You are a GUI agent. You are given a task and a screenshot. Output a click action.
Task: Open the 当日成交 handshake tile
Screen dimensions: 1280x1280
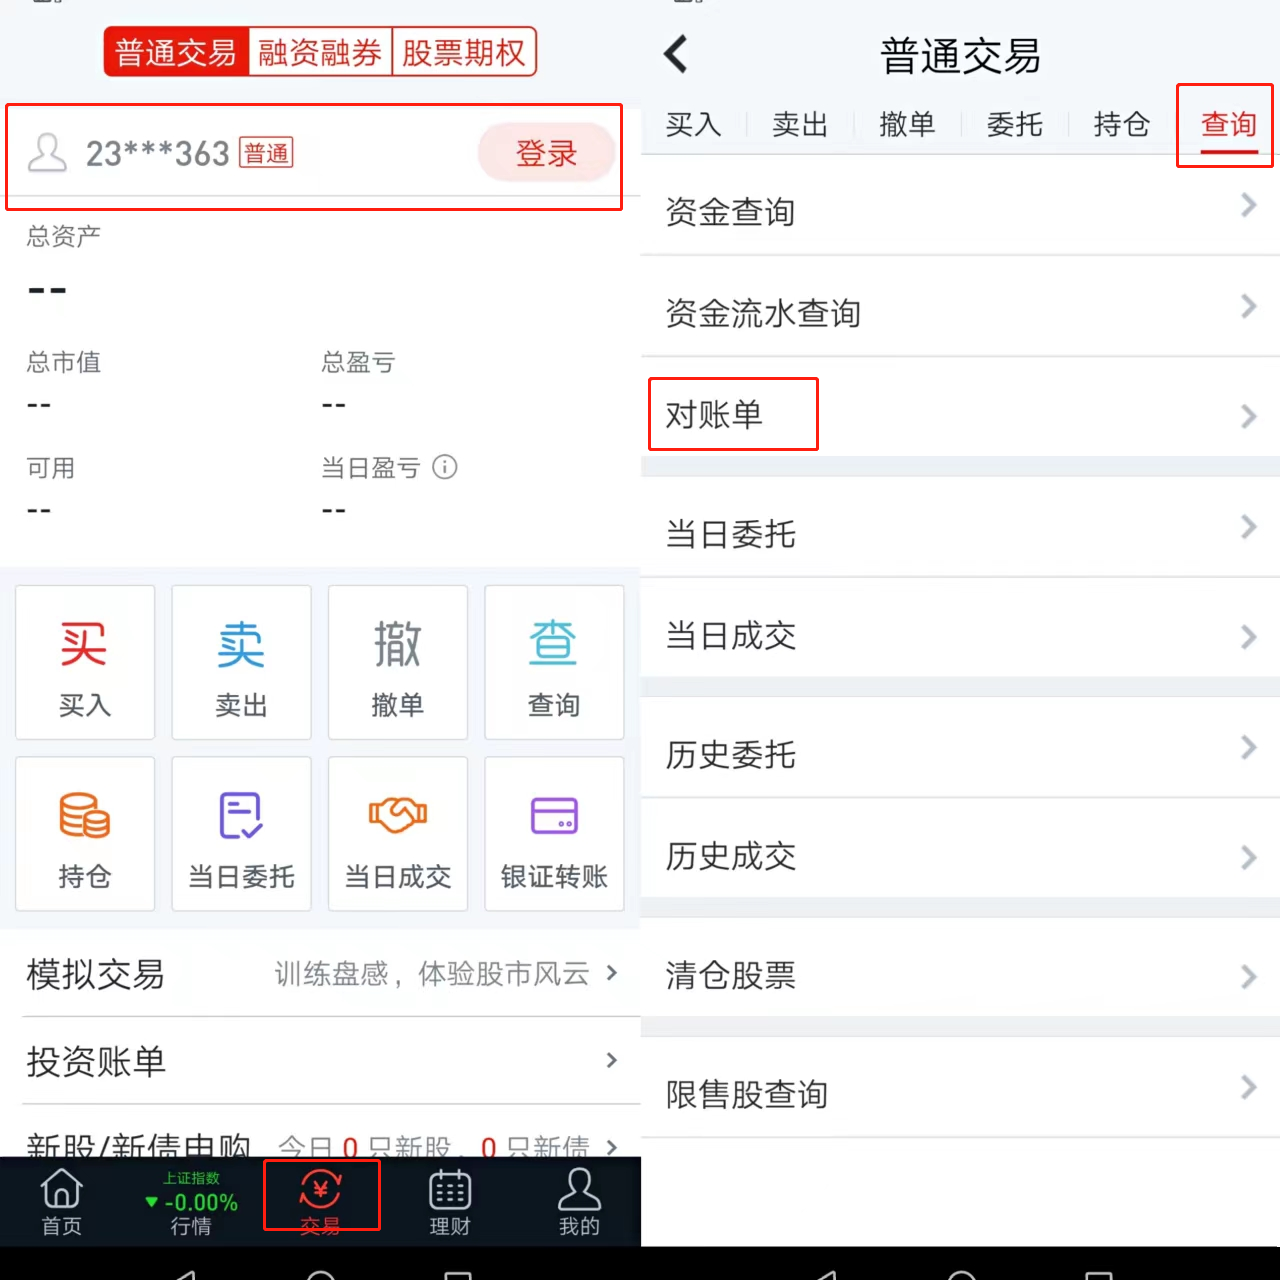coord(398,833)
